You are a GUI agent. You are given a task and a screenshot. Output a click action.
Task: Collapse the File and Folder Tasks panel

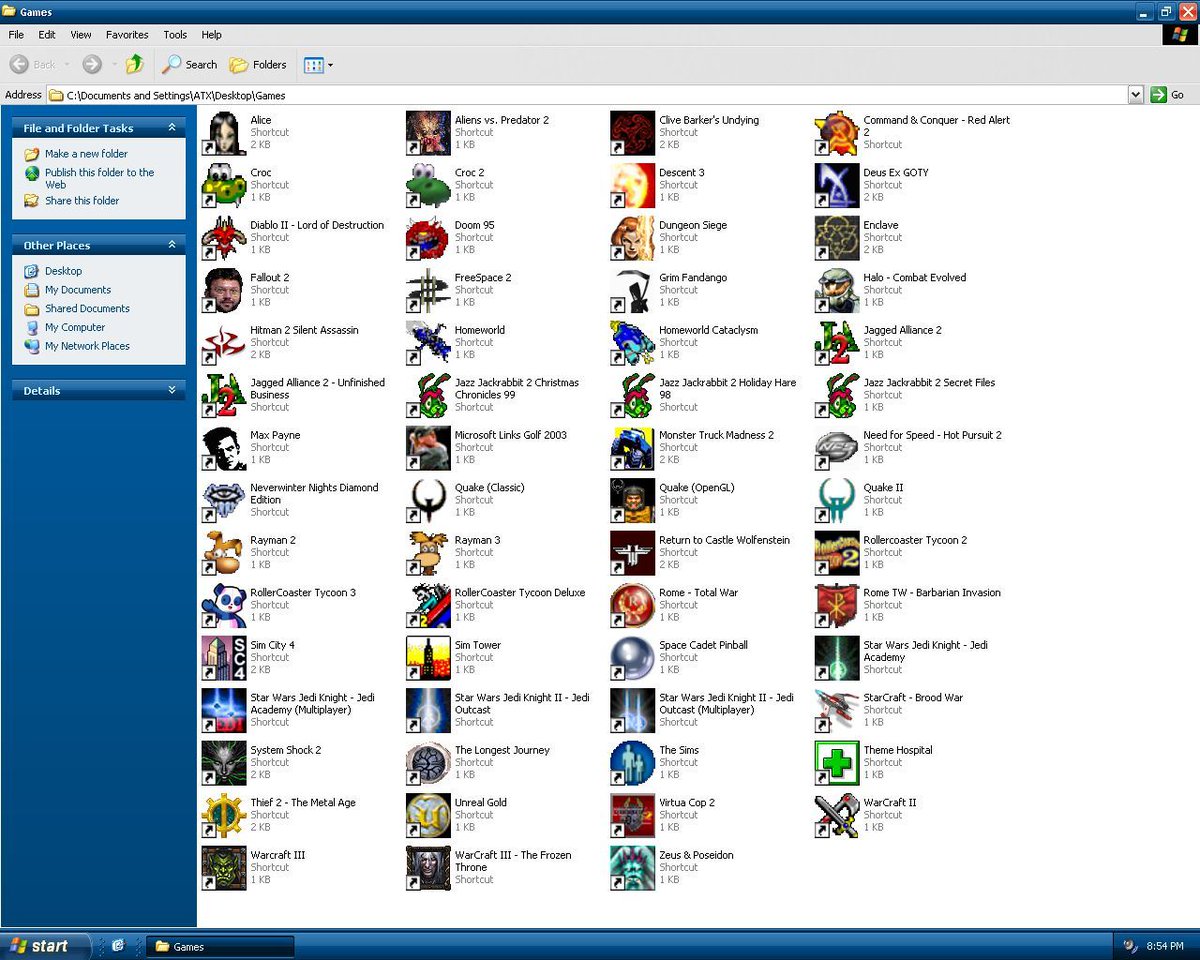pos(172,128)
